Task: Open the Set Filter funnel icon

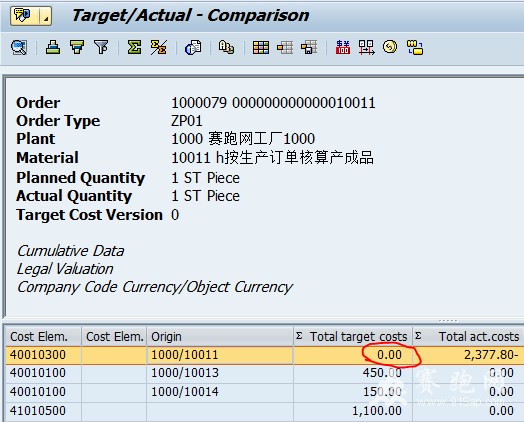Action: [x=101, y=47]
